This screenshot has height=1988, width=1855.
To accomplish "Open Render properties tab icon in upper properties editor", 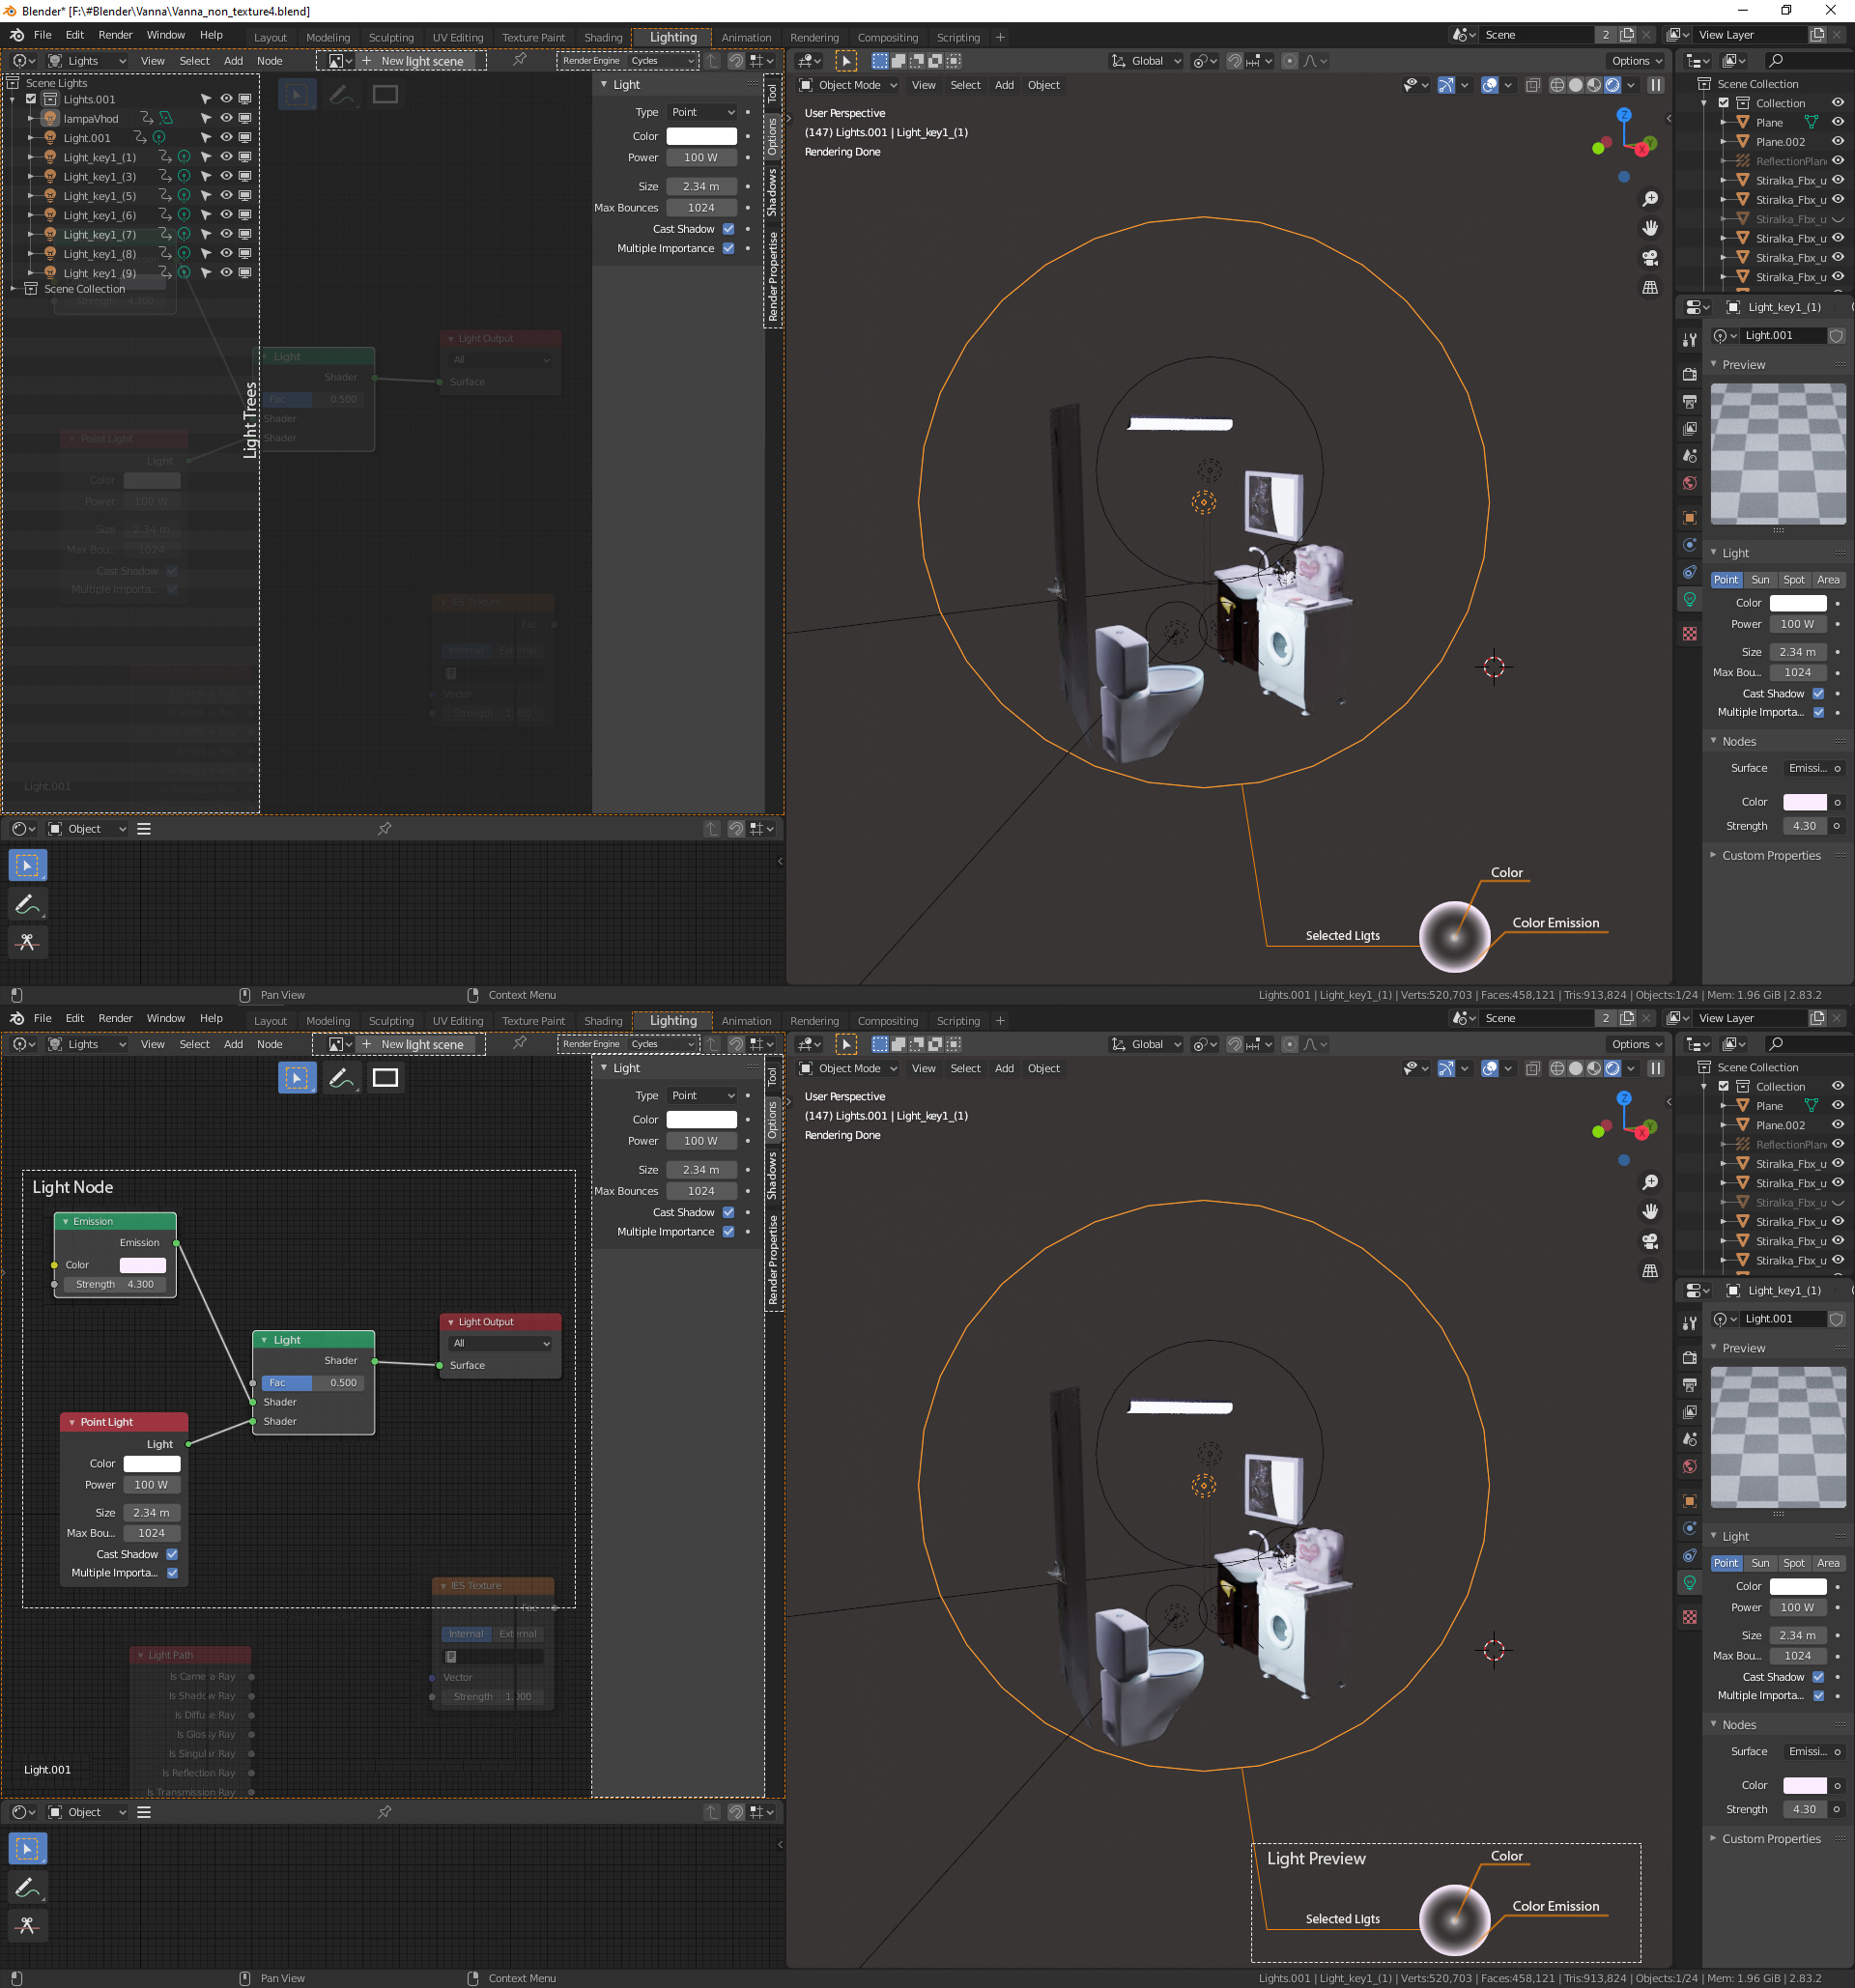I will (x=1690, y=374).
